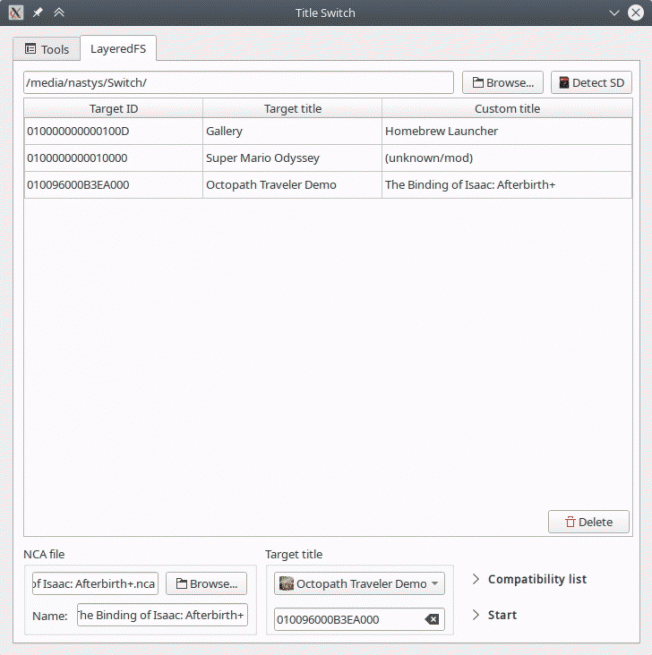Browse for the SD card folder
The height and width of the screenshot is (655, 652).
tap(502, 83)
